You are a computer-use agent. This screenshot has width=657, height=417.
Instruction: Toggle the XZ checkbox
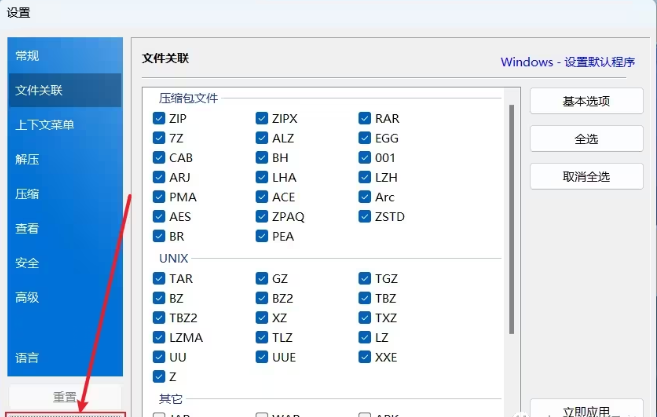261,318
